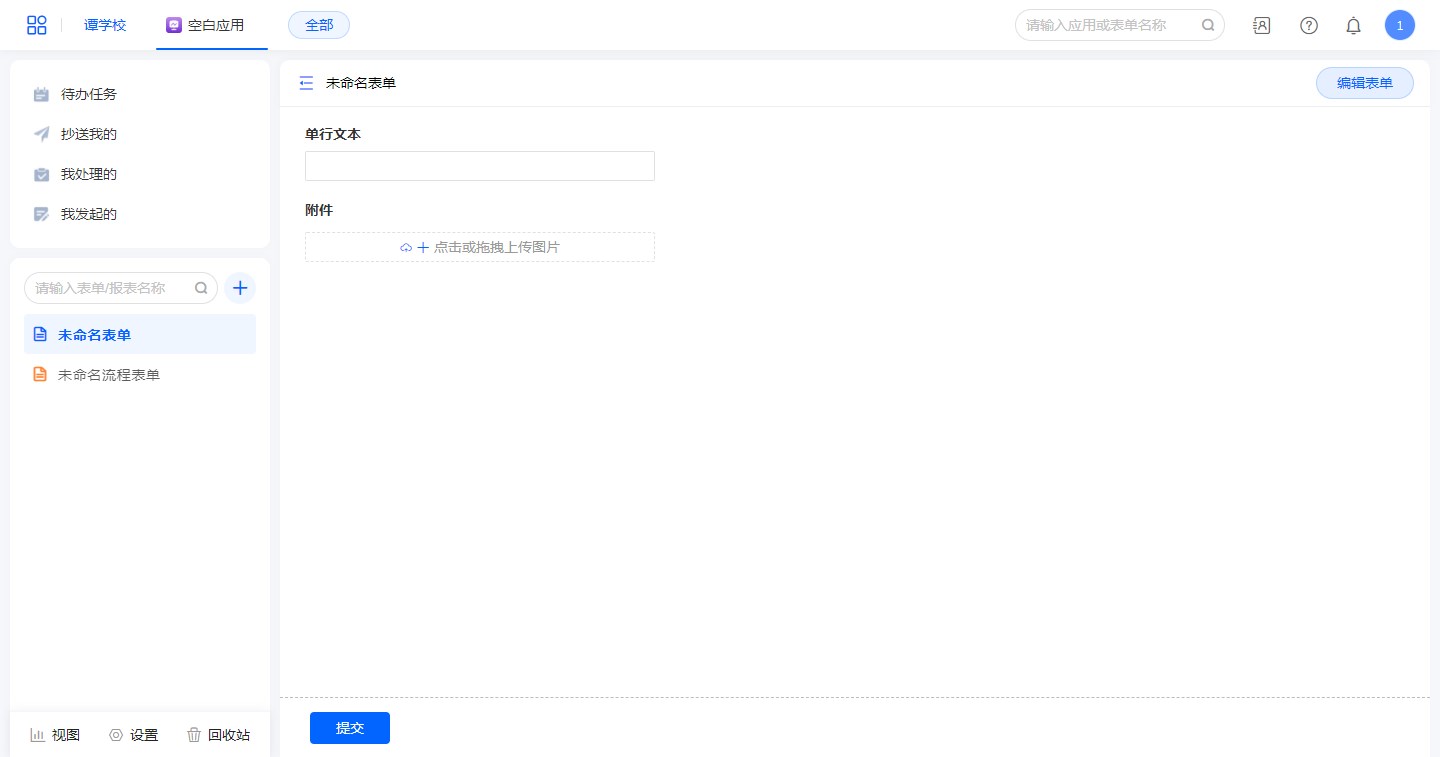This screenshot has height=757, width=1440.
Task: Open the user avatar menu
Action: coord(1399,26)
